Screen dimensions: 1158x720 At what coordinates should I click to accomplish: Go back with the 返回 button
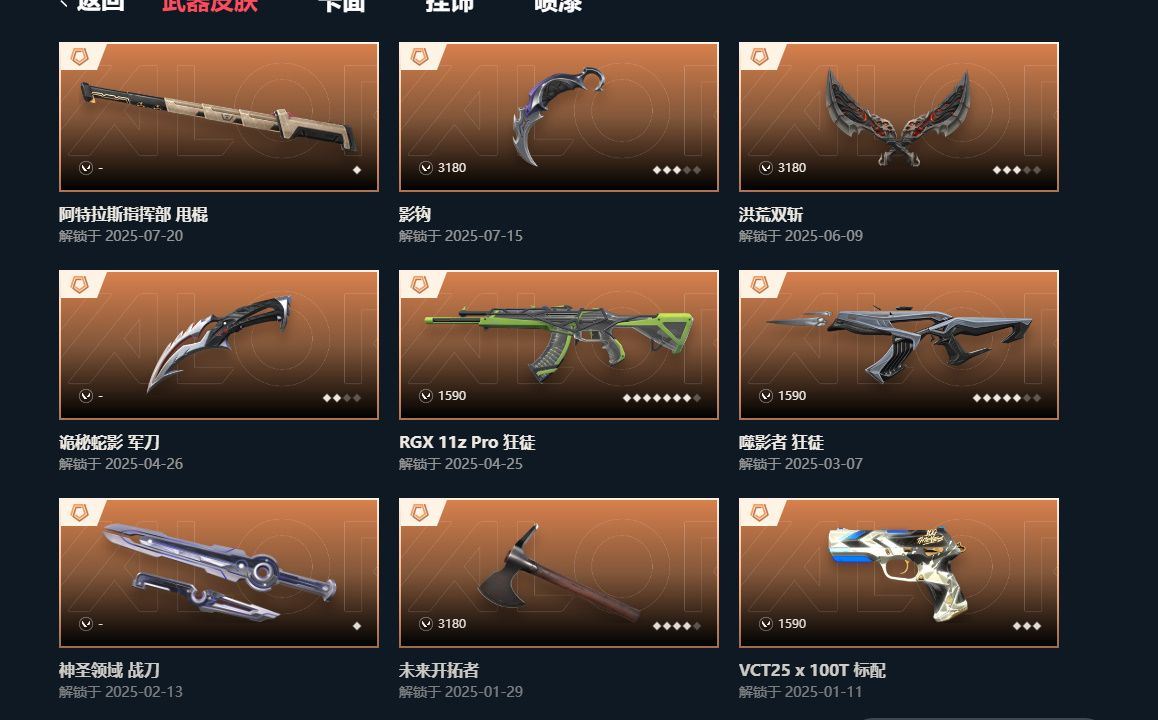click(92, 4)
